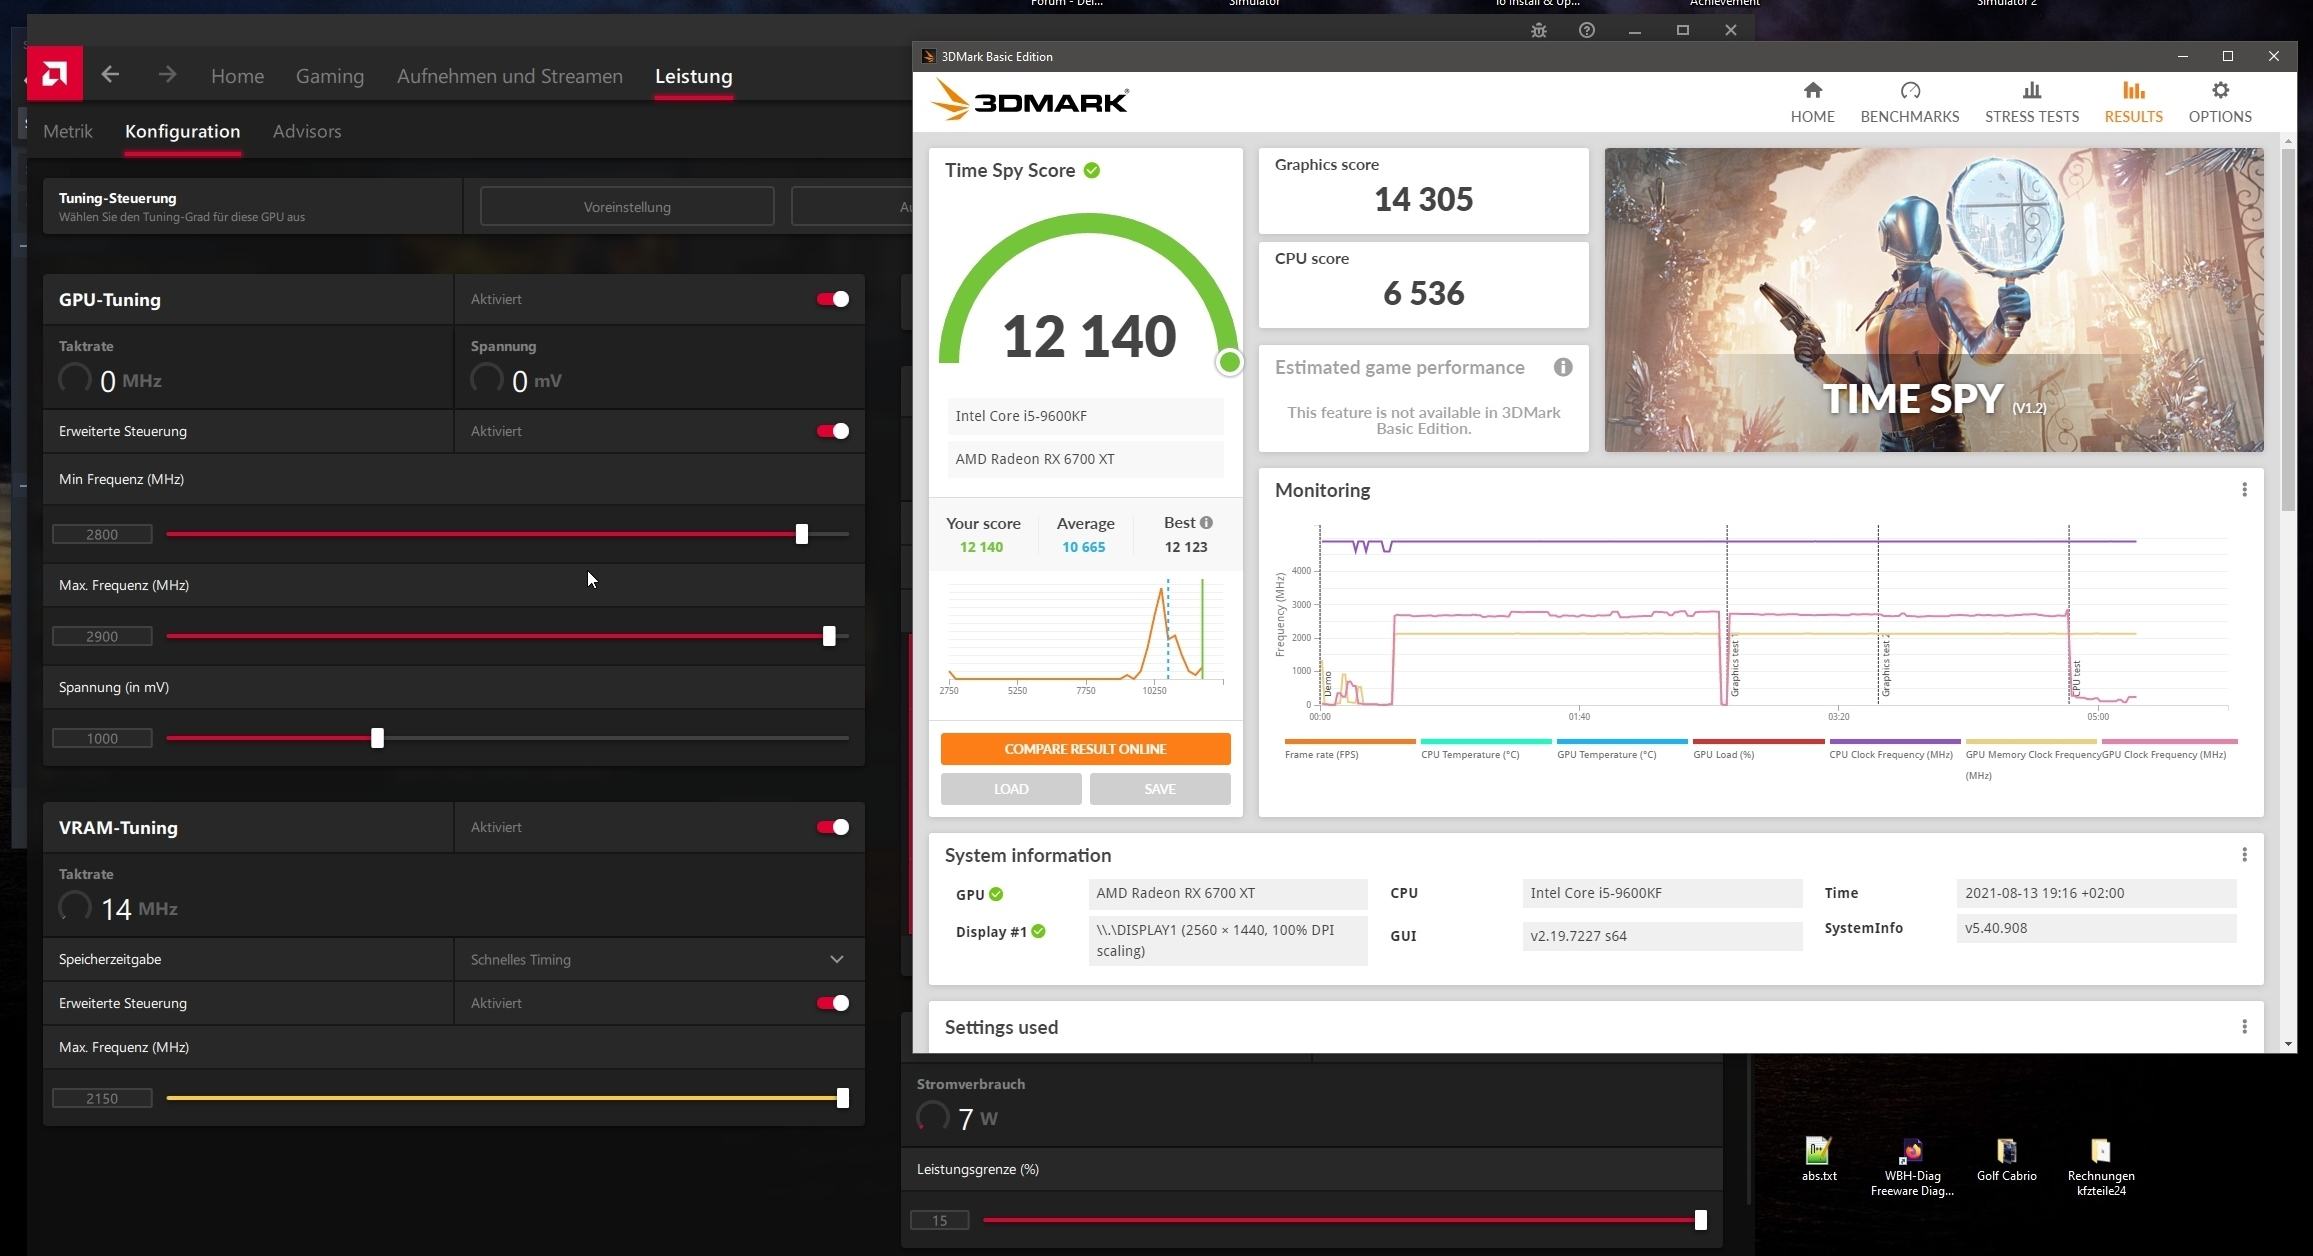Switch to the Advisors subtab
The height and width of the screenshot is (1256, 2313).
[x=307, y=131]
